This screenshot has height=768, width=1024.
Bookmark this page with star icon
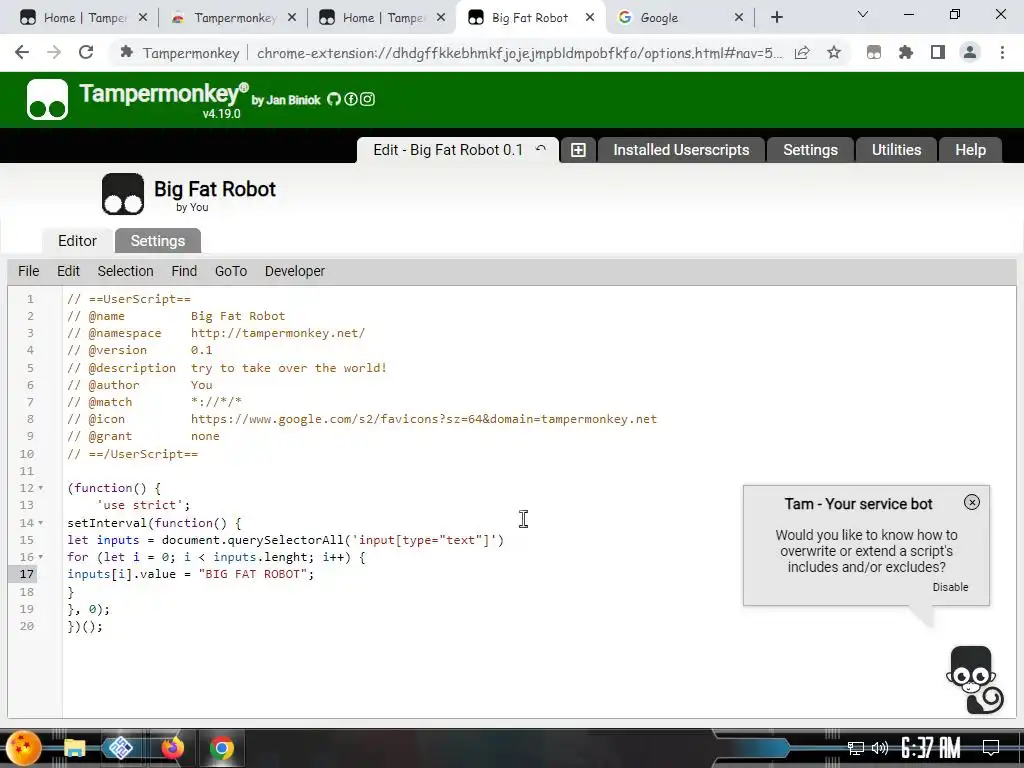pyautogui.click(x=834, y=52)
